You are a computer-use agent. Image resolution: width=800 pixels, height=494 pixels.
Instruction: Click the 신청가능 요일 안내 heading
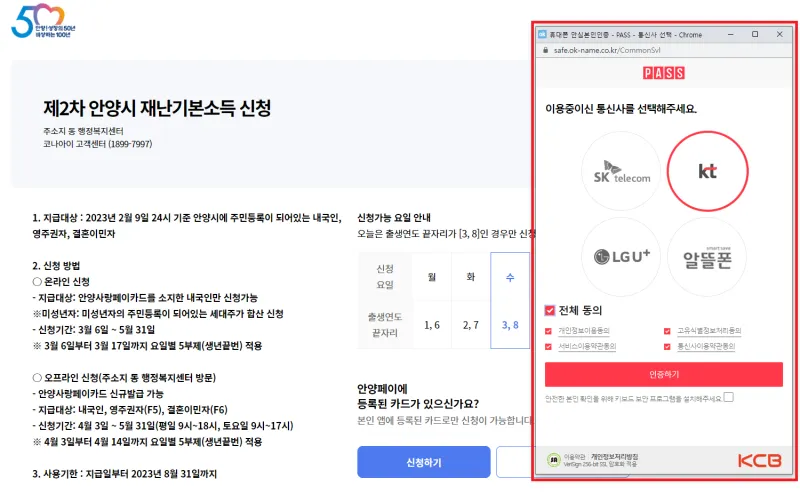[394, 218]
